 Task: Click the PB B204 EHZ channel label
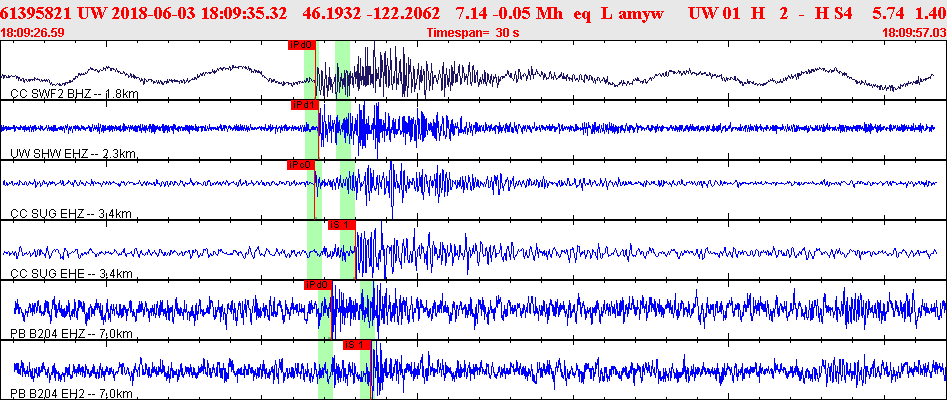click(x=71, y=334)
